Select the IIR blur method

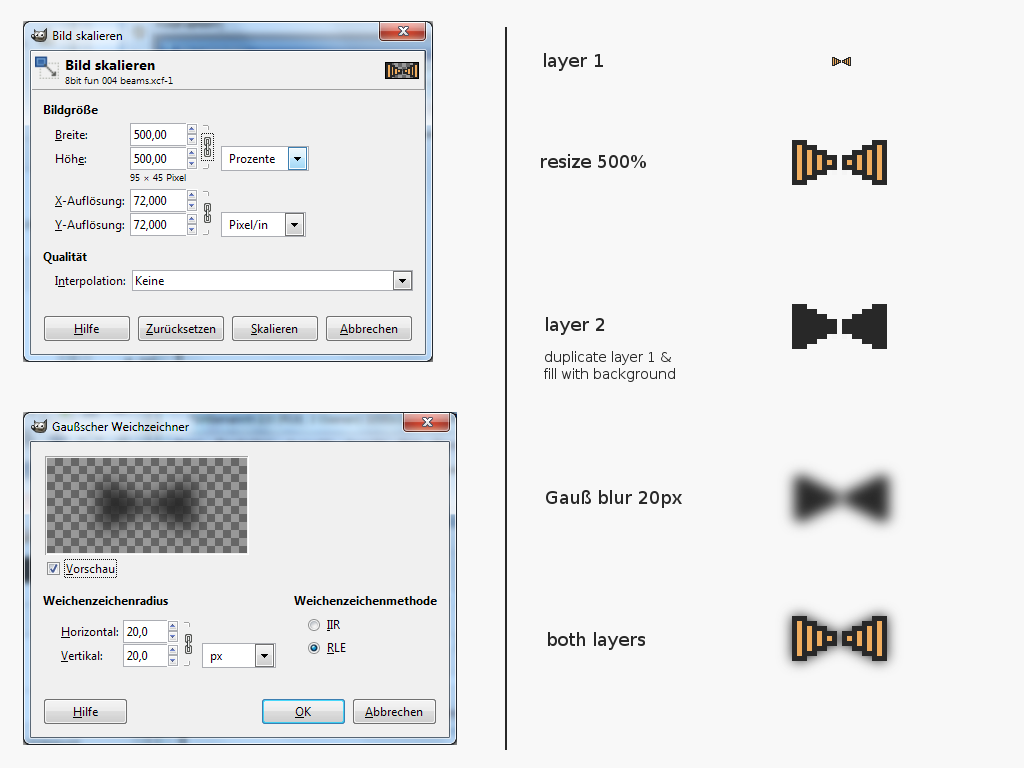[314, 625]
